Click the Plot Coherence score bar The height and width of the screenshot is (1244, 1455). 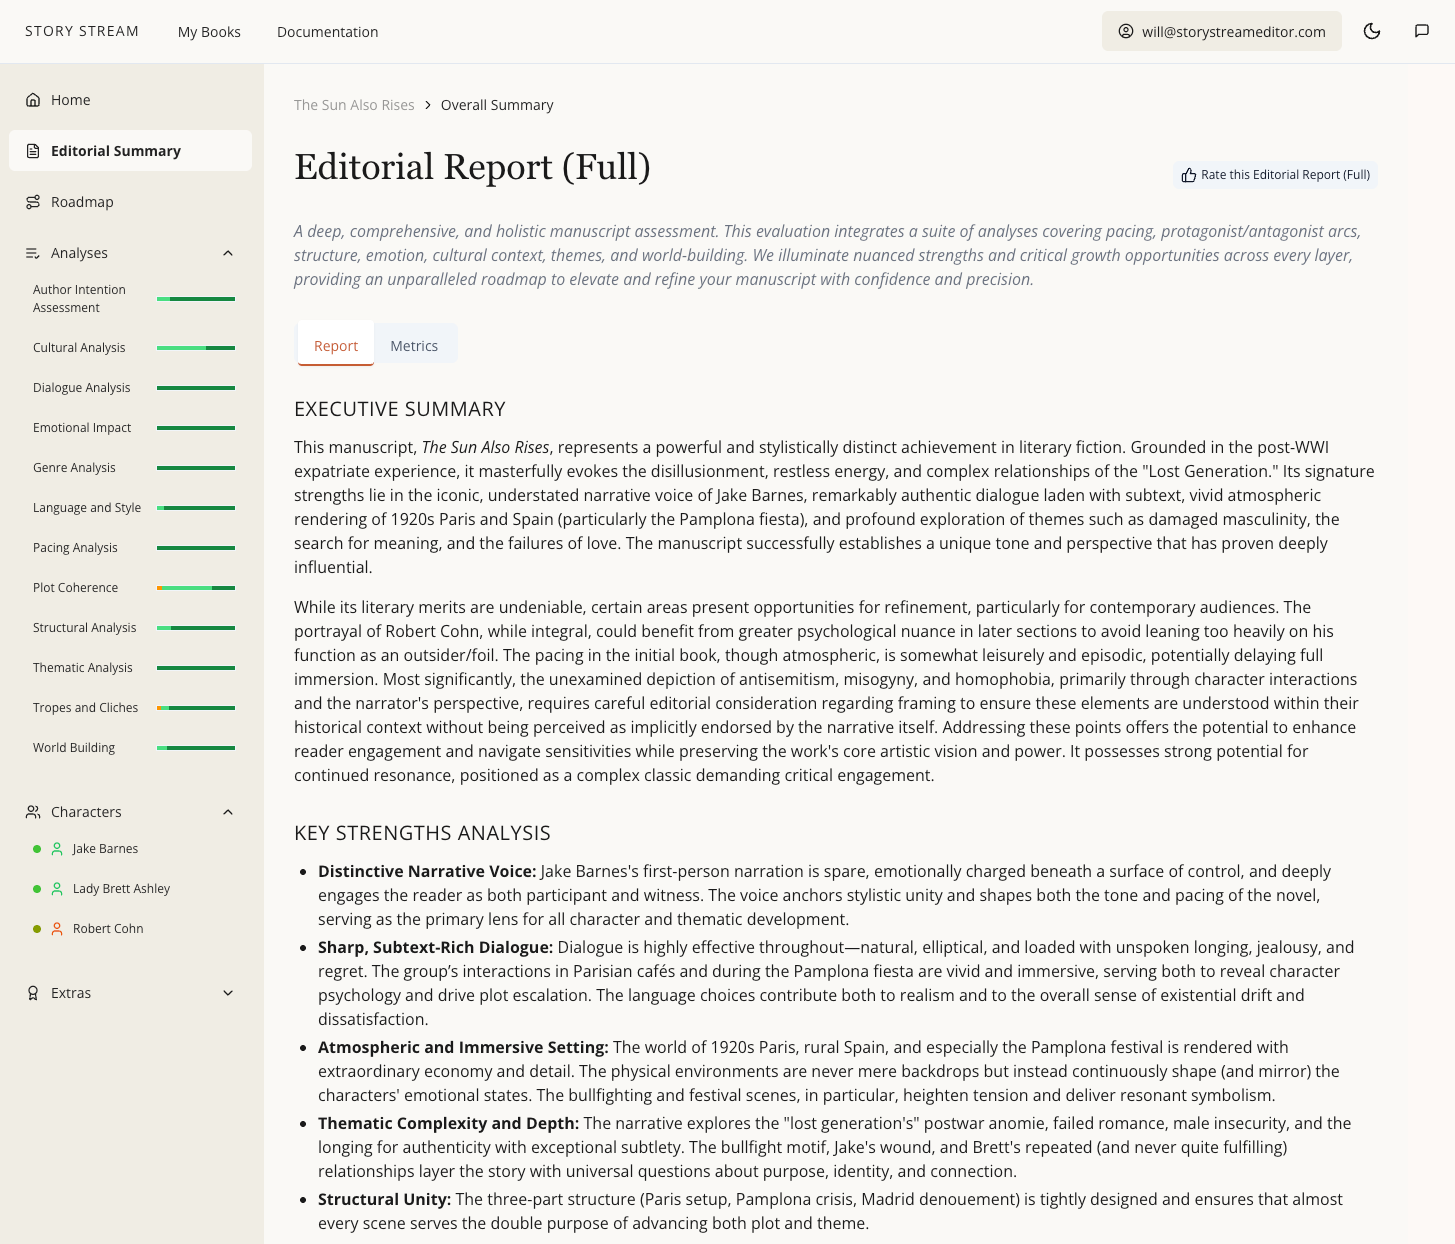click(x=196, y=588)
